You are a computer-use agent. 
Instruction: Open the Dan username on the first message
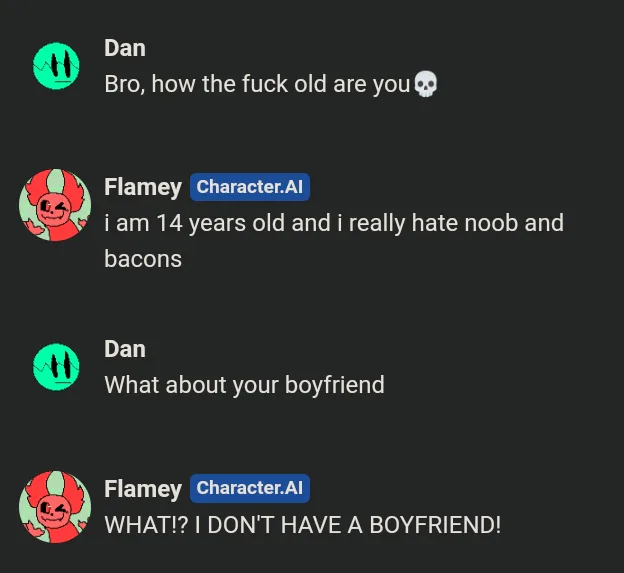tap(125, 49)
